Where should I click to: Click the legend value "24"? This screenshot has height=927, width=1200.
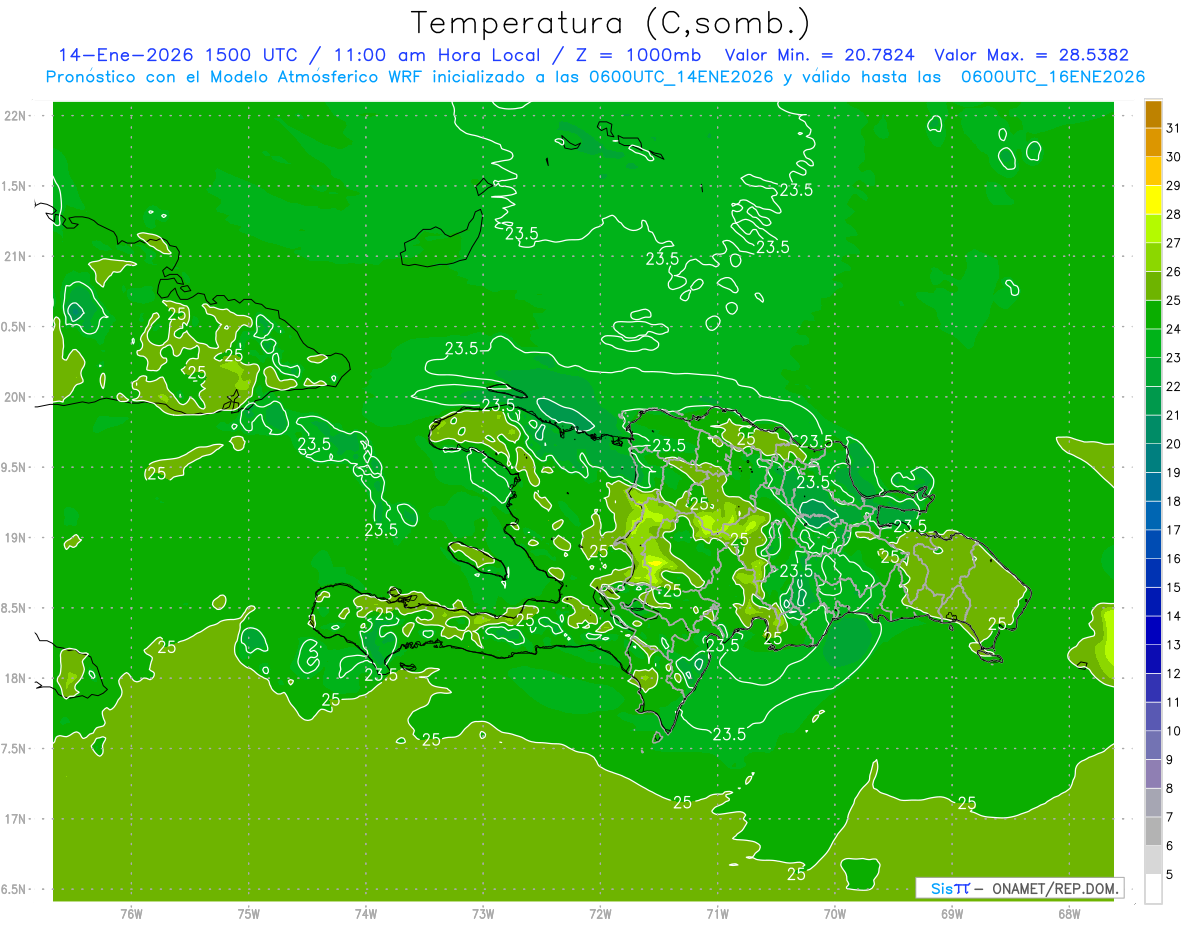click(x=1174, y=329)
